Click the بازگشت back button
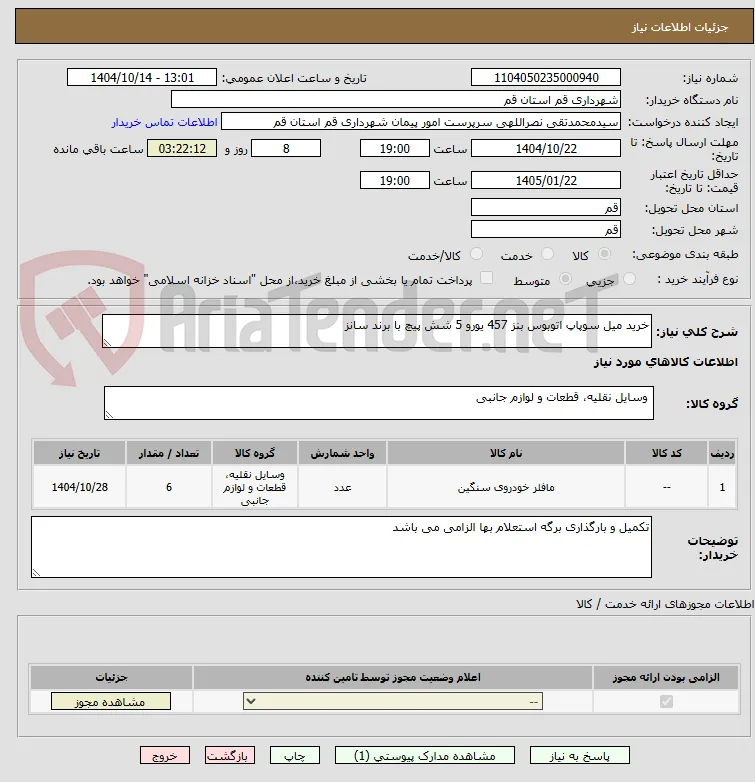 click(x=230, y=756)
